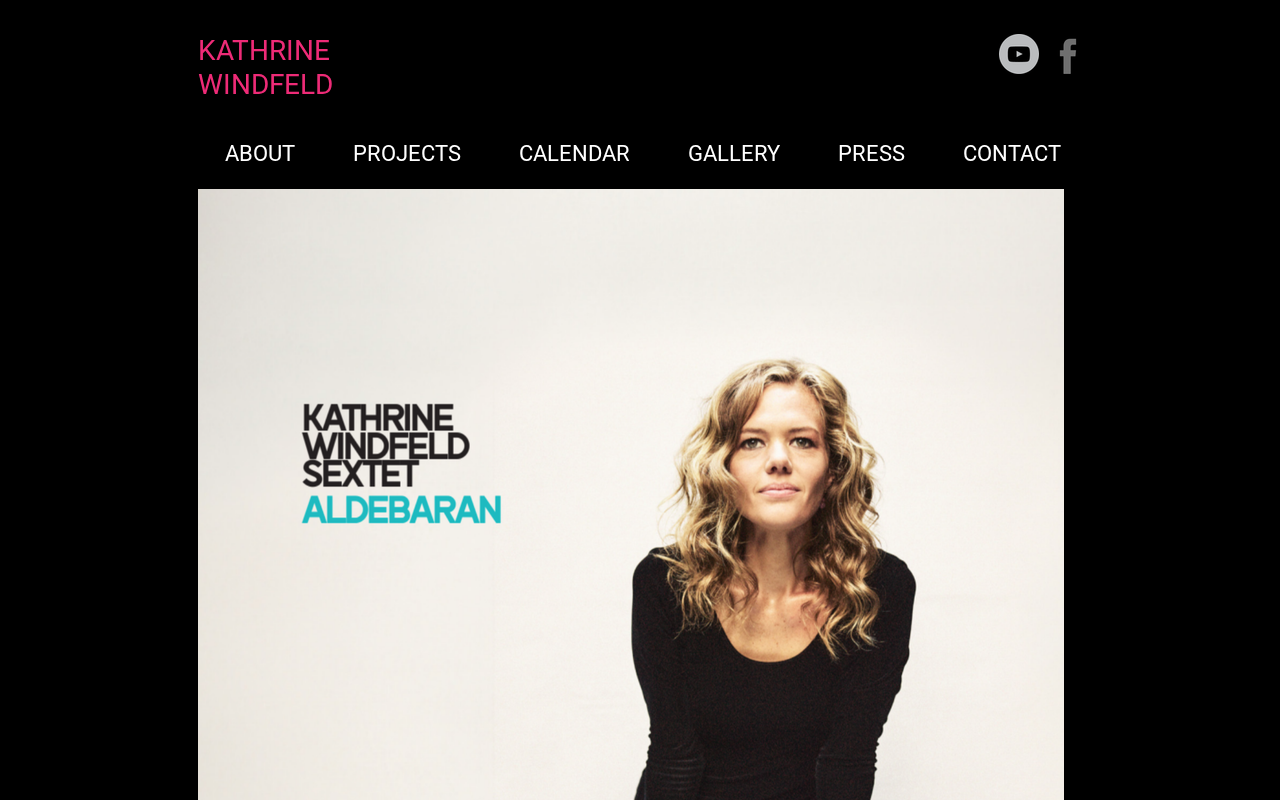Click the pink WINDFELD logo line
The height and width of the screenshot is (800, 1280).
[265, 85]
